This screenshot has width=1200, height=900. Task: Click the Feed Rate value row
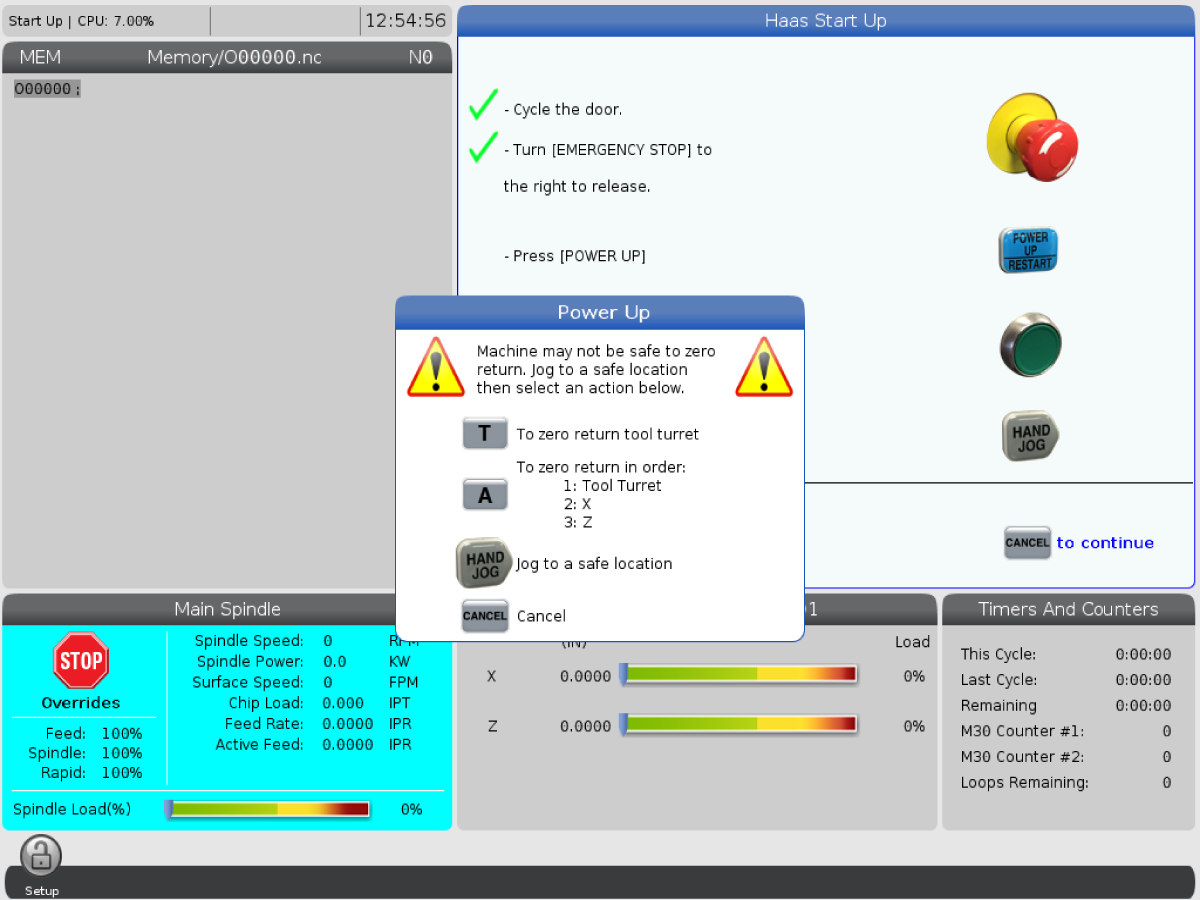pos(318,724)
